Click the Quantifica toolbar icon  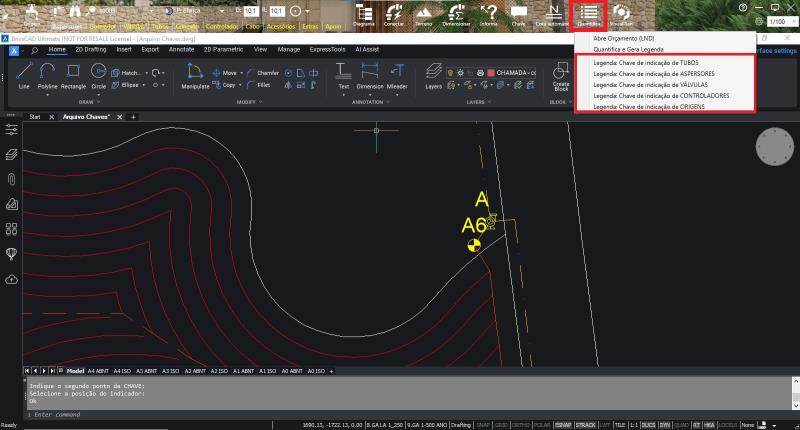(x=588, y=14)
